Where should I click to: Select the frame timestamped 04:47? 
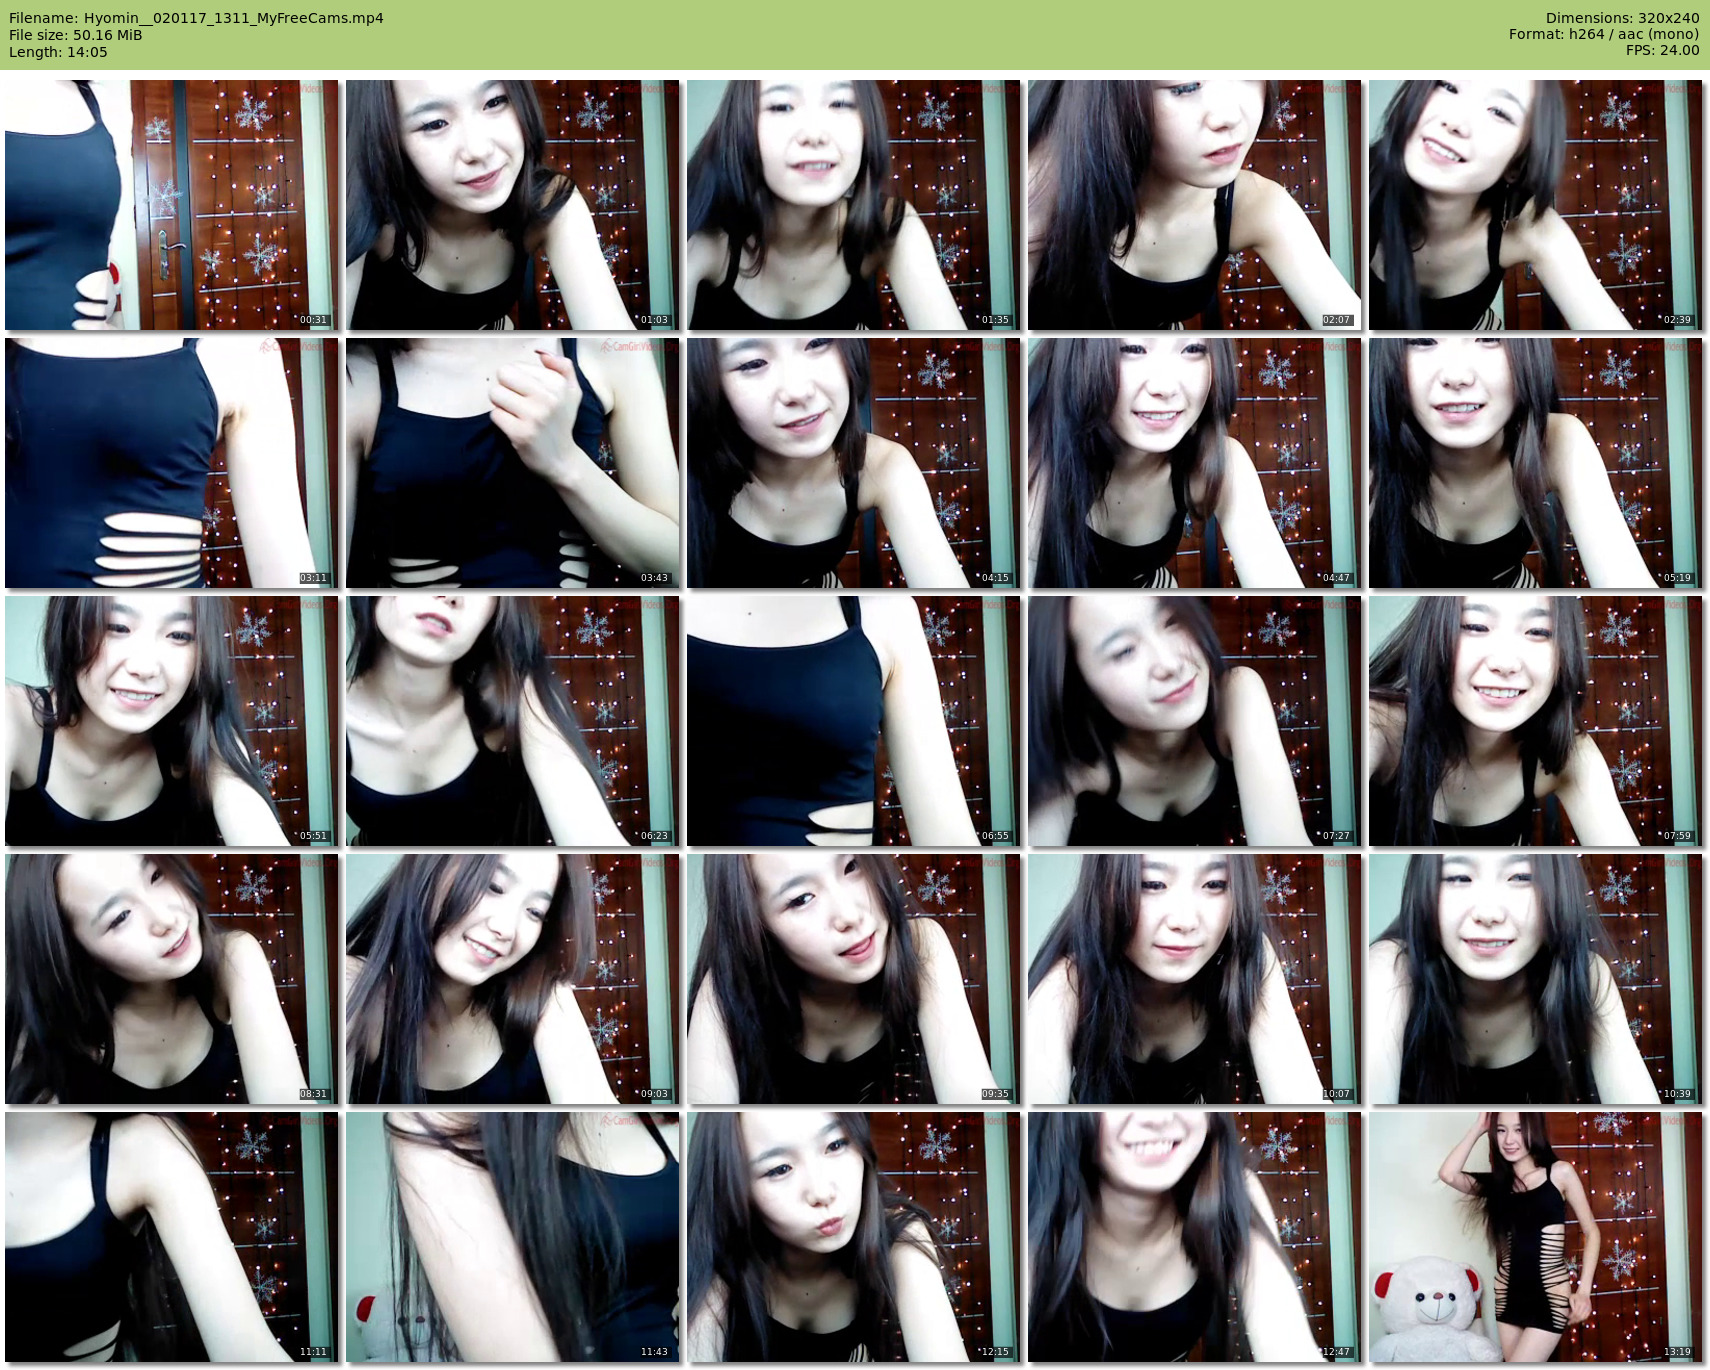(1194, 463)
